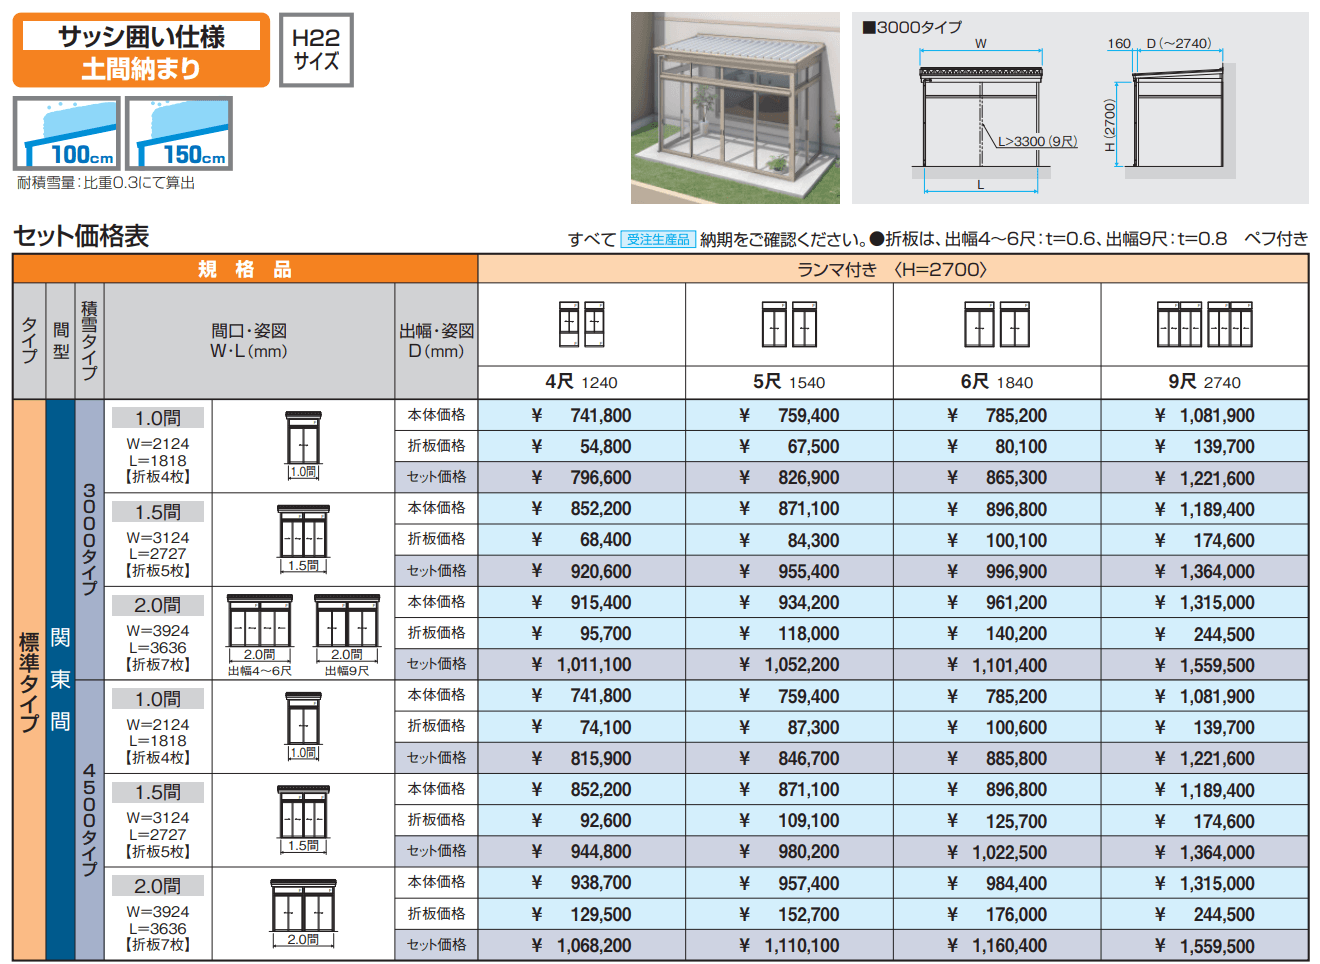Select the ランマ付き〈H=2700〉header
The height and width of the screenshot is (964, 1320).
point(892,269)
